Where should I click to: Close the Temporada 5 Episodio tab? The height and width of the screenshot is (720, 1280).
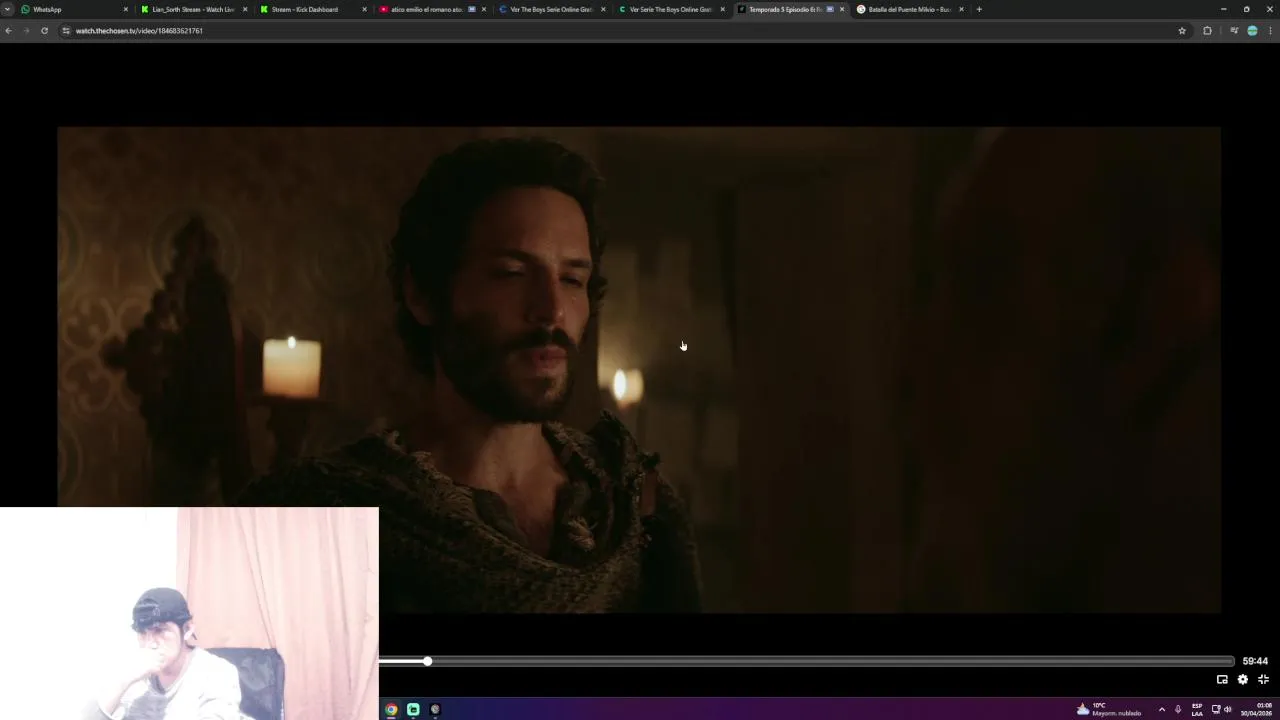842,9
